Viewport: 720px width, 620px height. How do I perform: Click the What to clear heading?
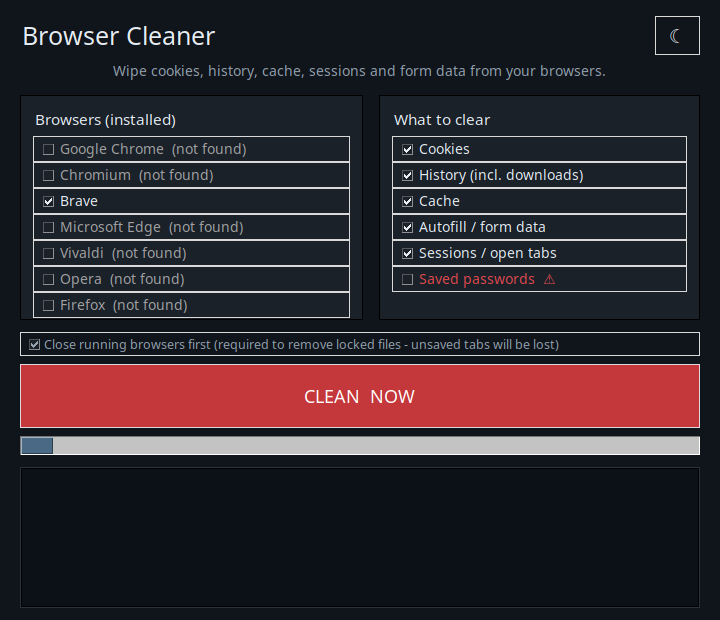tap(442, 120)
